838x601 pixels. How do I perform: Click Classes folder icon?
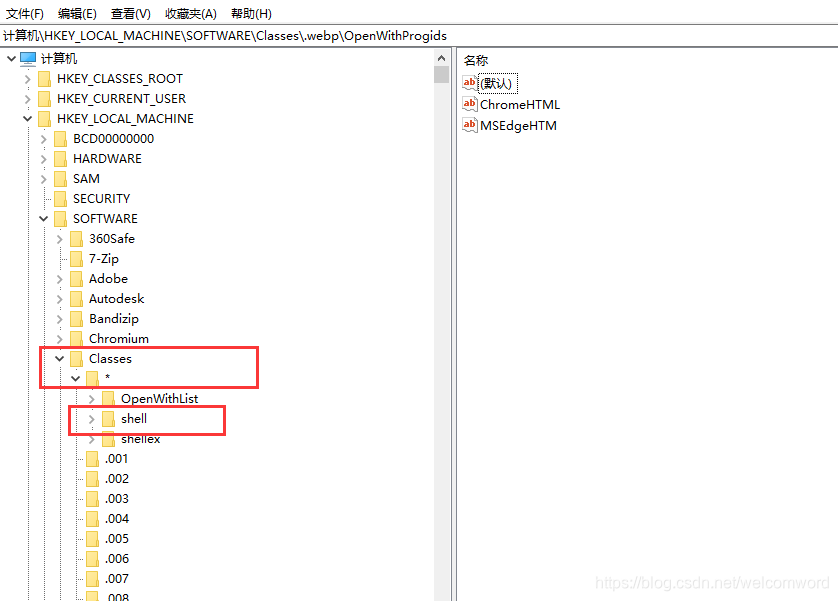[x=76, y=358]
